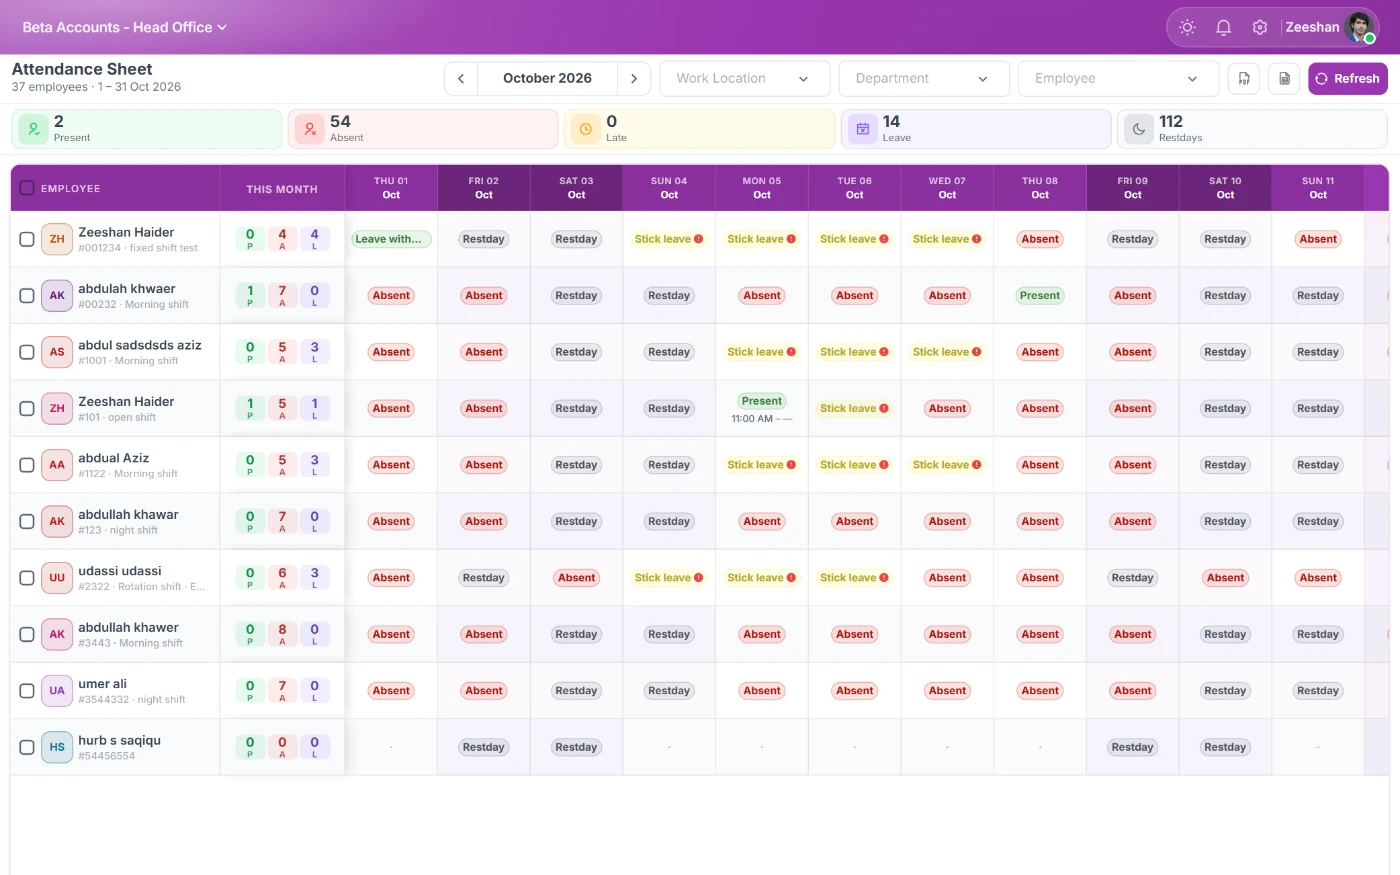Click the HS avatar for hurb s saqiqu
Viewport: 1400px width, 875px height.
pyautogui.click(x=57, y=747)
